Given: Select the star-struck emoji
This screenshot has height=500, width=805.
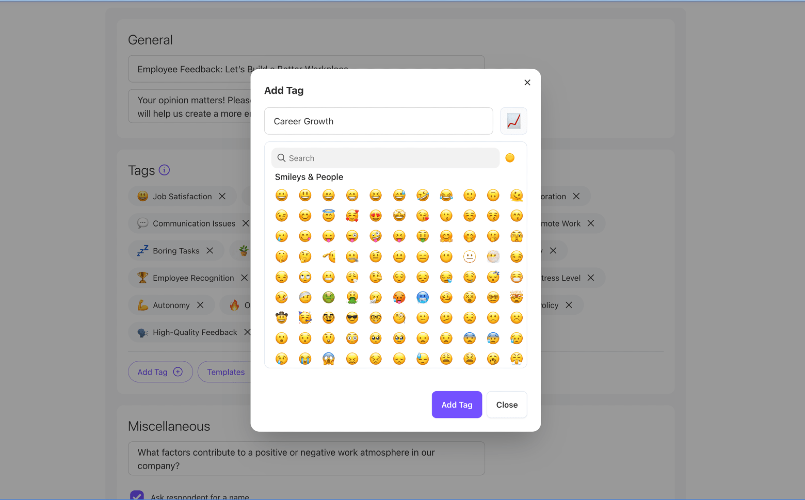Looking at the screenshot, I should (399, 216).
